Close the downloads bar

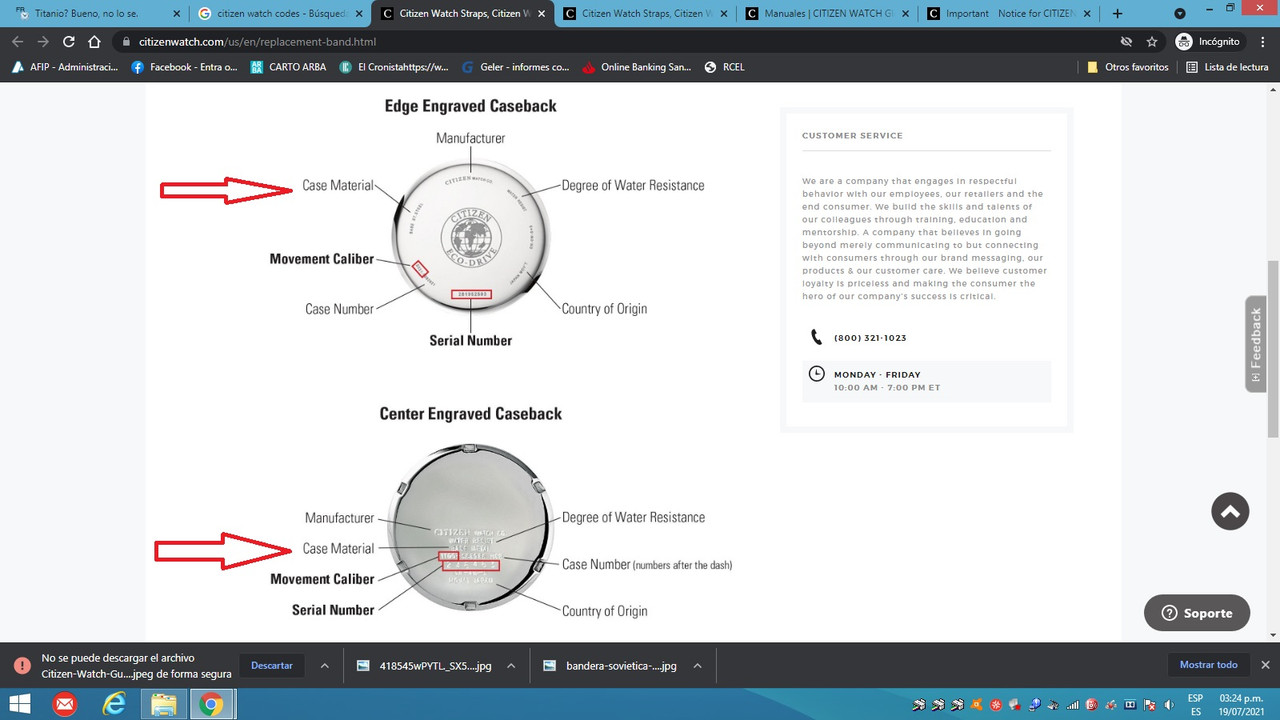tap(1265, 665)
